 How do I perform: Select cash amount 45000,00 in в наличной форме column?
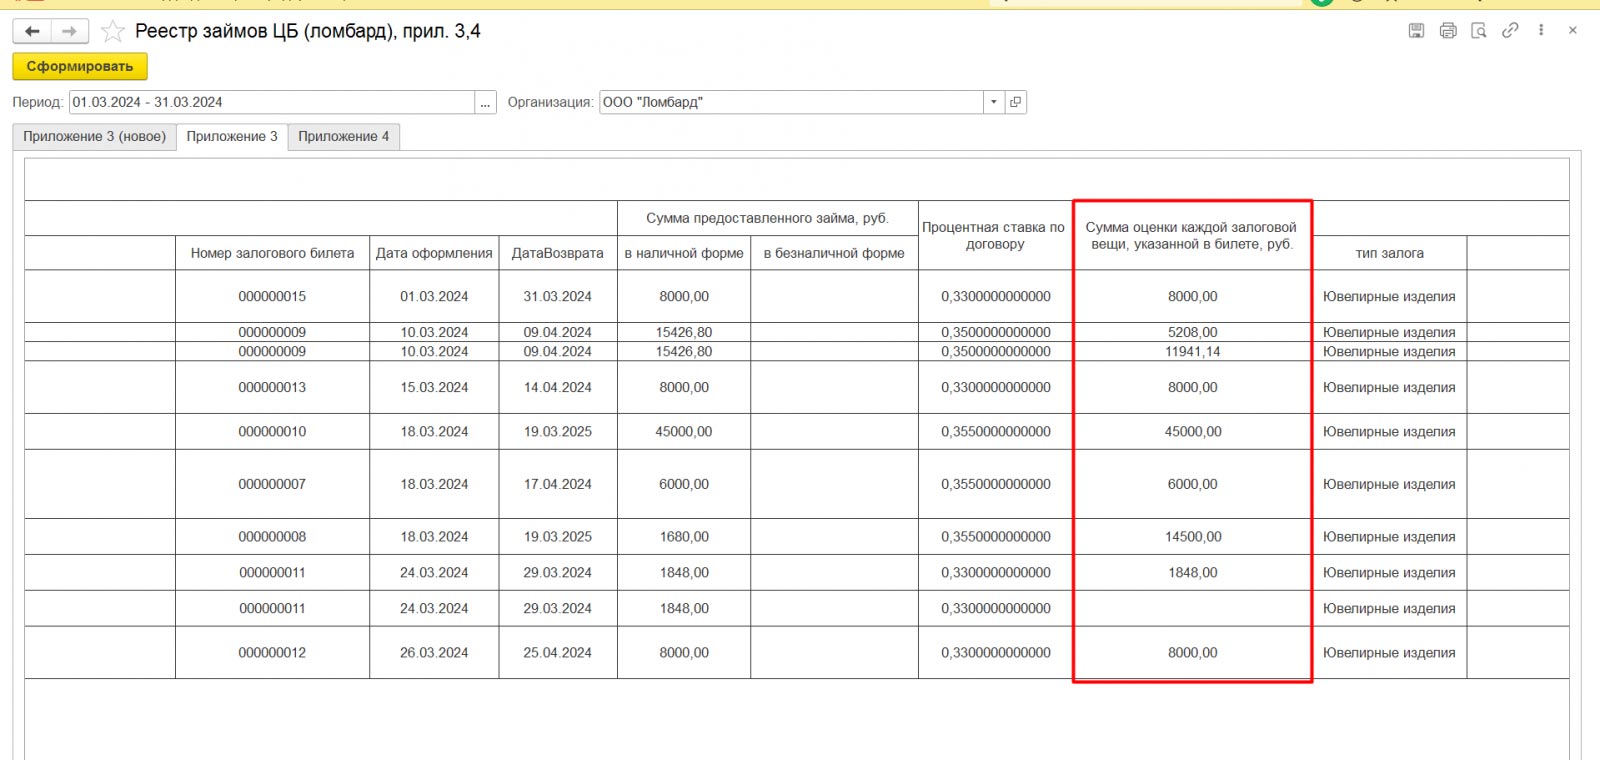click(684, 432)
